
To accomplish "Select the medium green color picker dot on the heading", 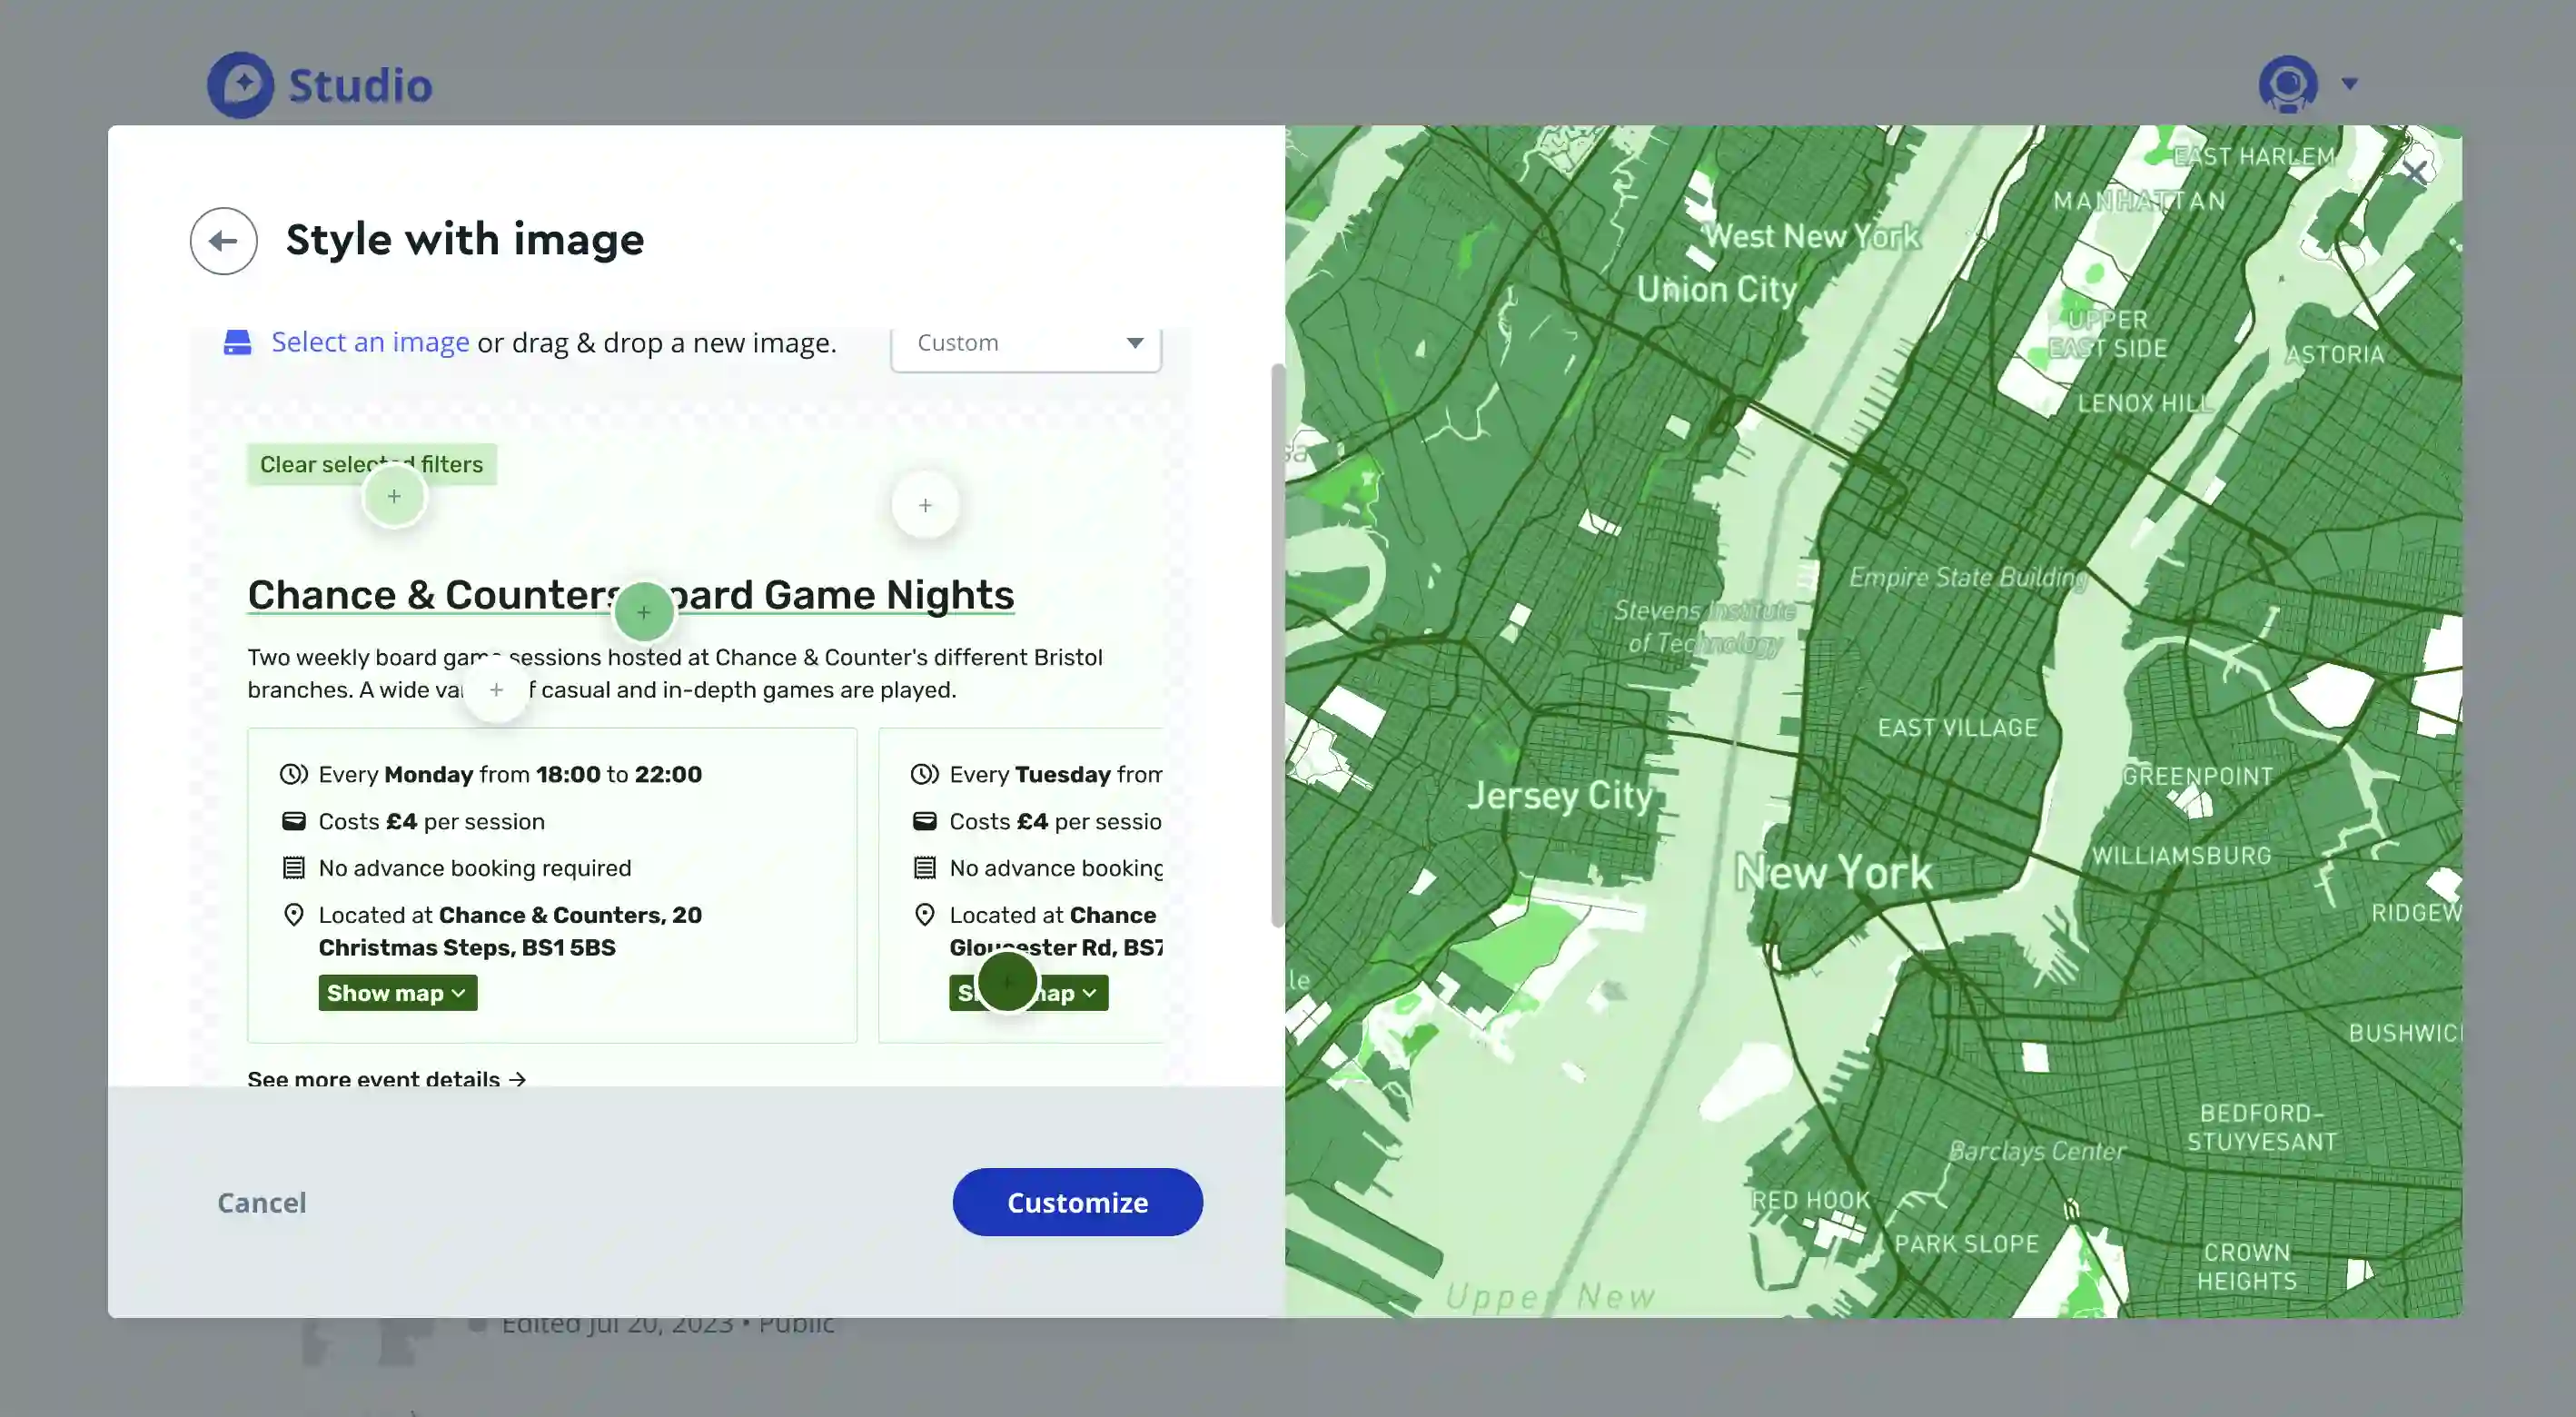I will pos(643,612).
